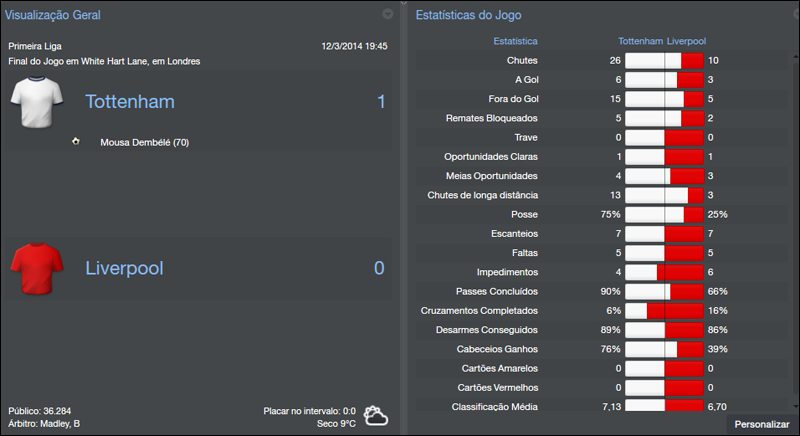This screenshot has height=436, width=800.
Task: Select goalscorer Mousa Dembélé (70)
Action: point(144,143)
